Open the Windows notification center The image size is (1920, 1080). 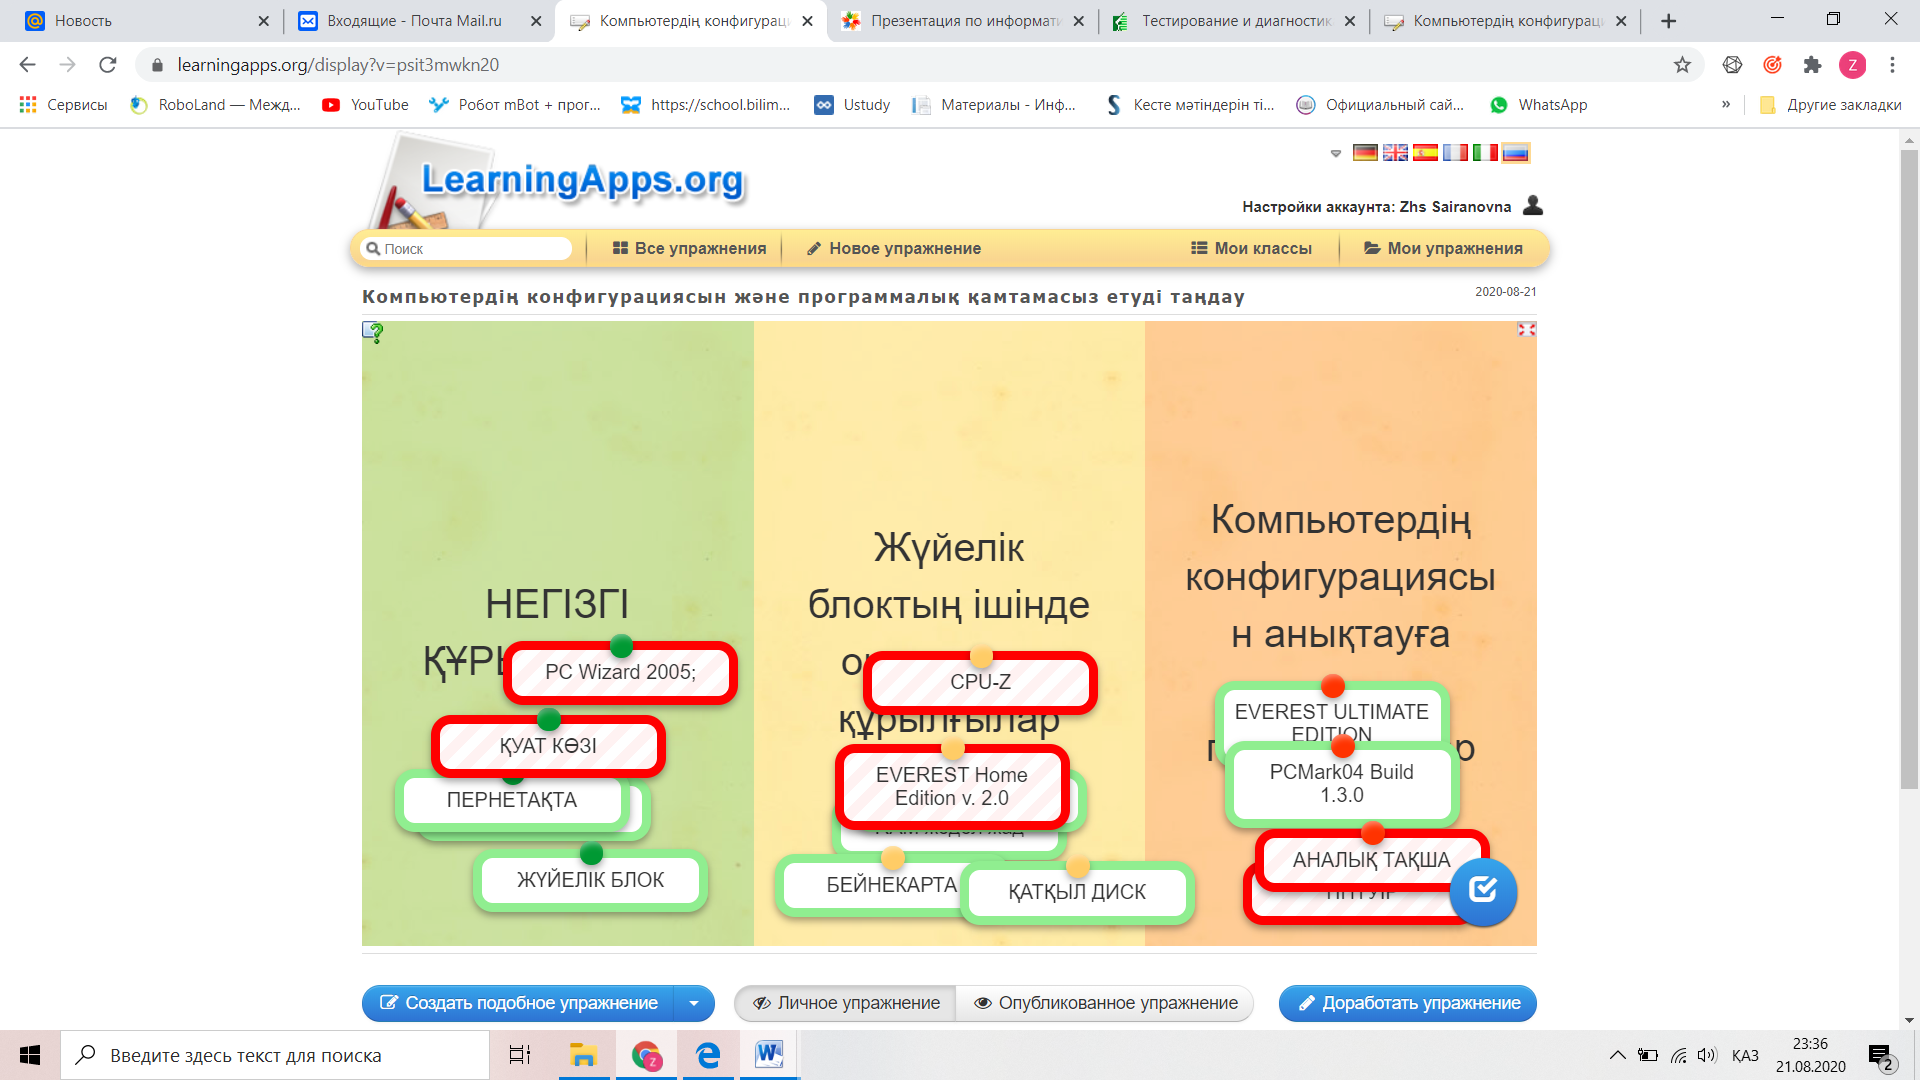click(1880, 1056)
